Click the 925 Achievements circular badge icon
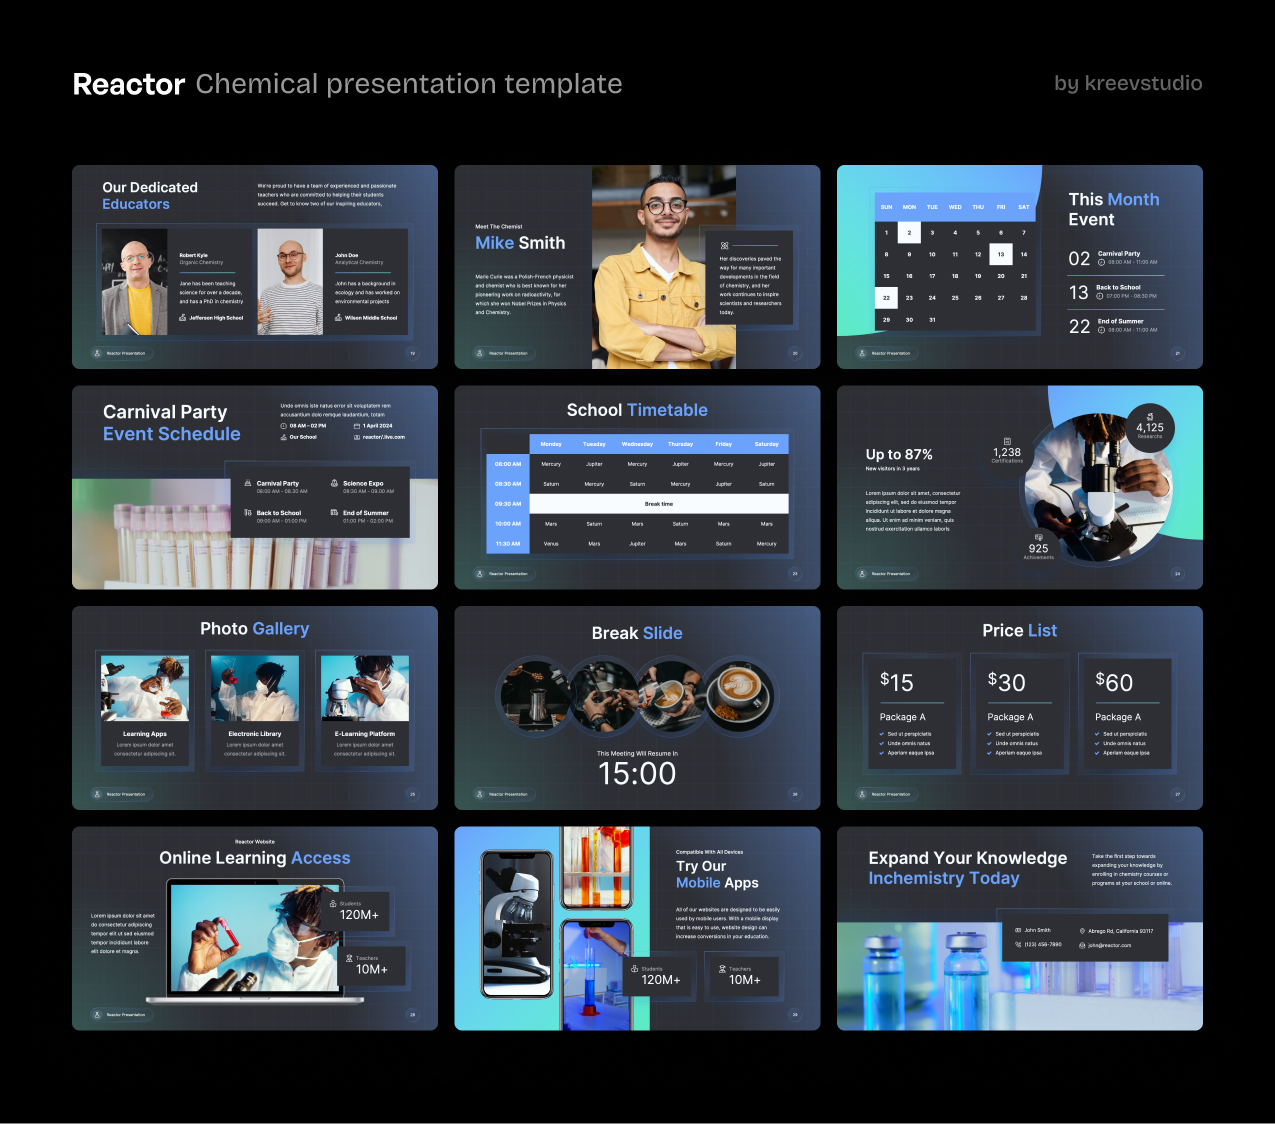 [x=1038, y=537]
